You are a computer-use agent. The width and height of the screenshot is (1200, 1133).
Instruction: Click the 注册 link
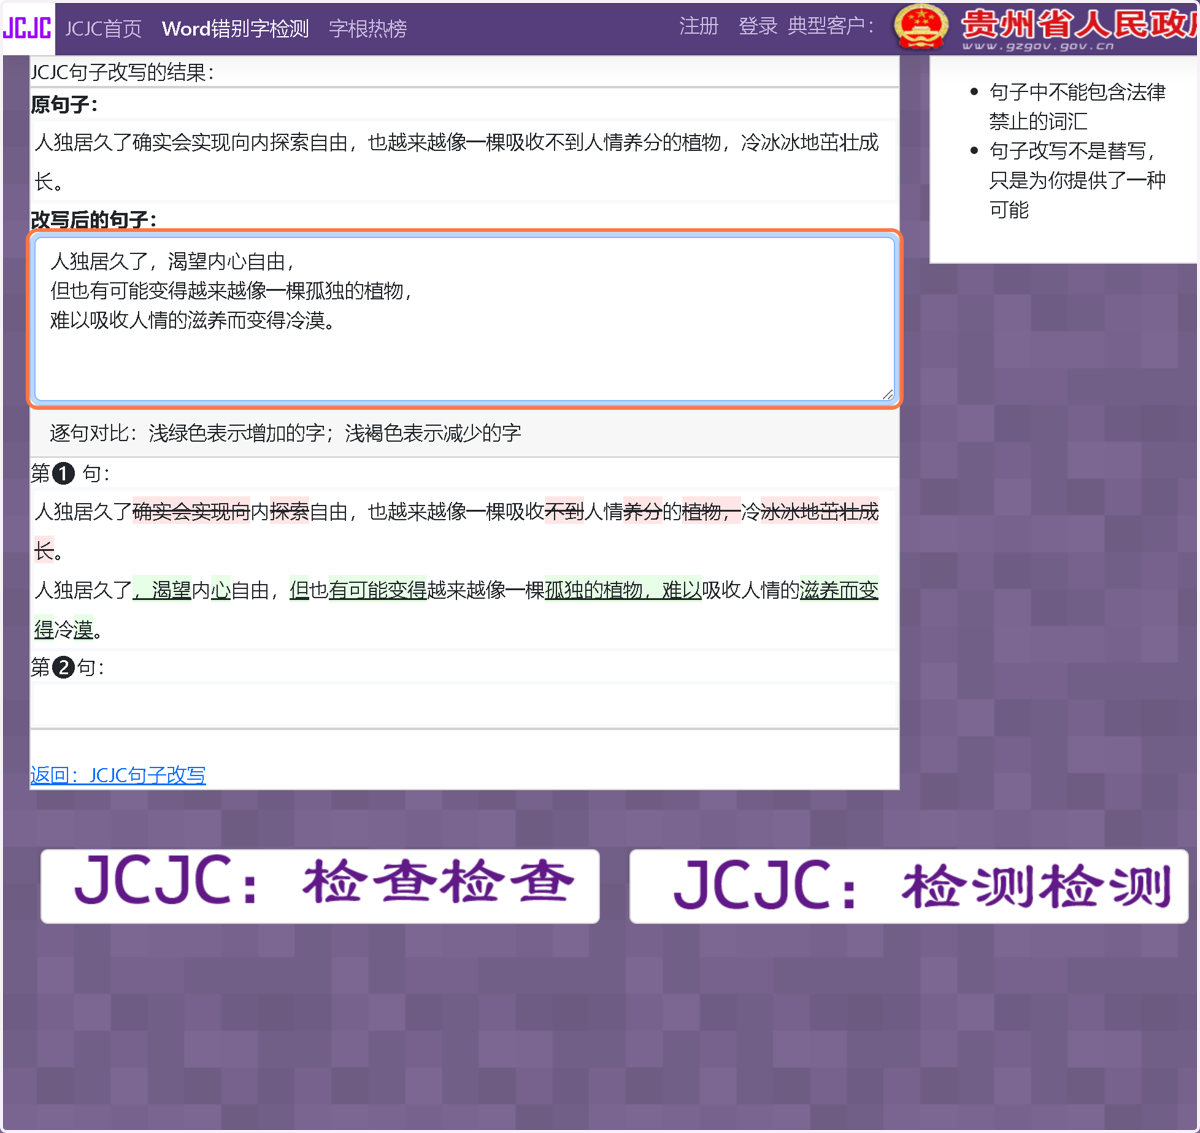coord(699,26)
